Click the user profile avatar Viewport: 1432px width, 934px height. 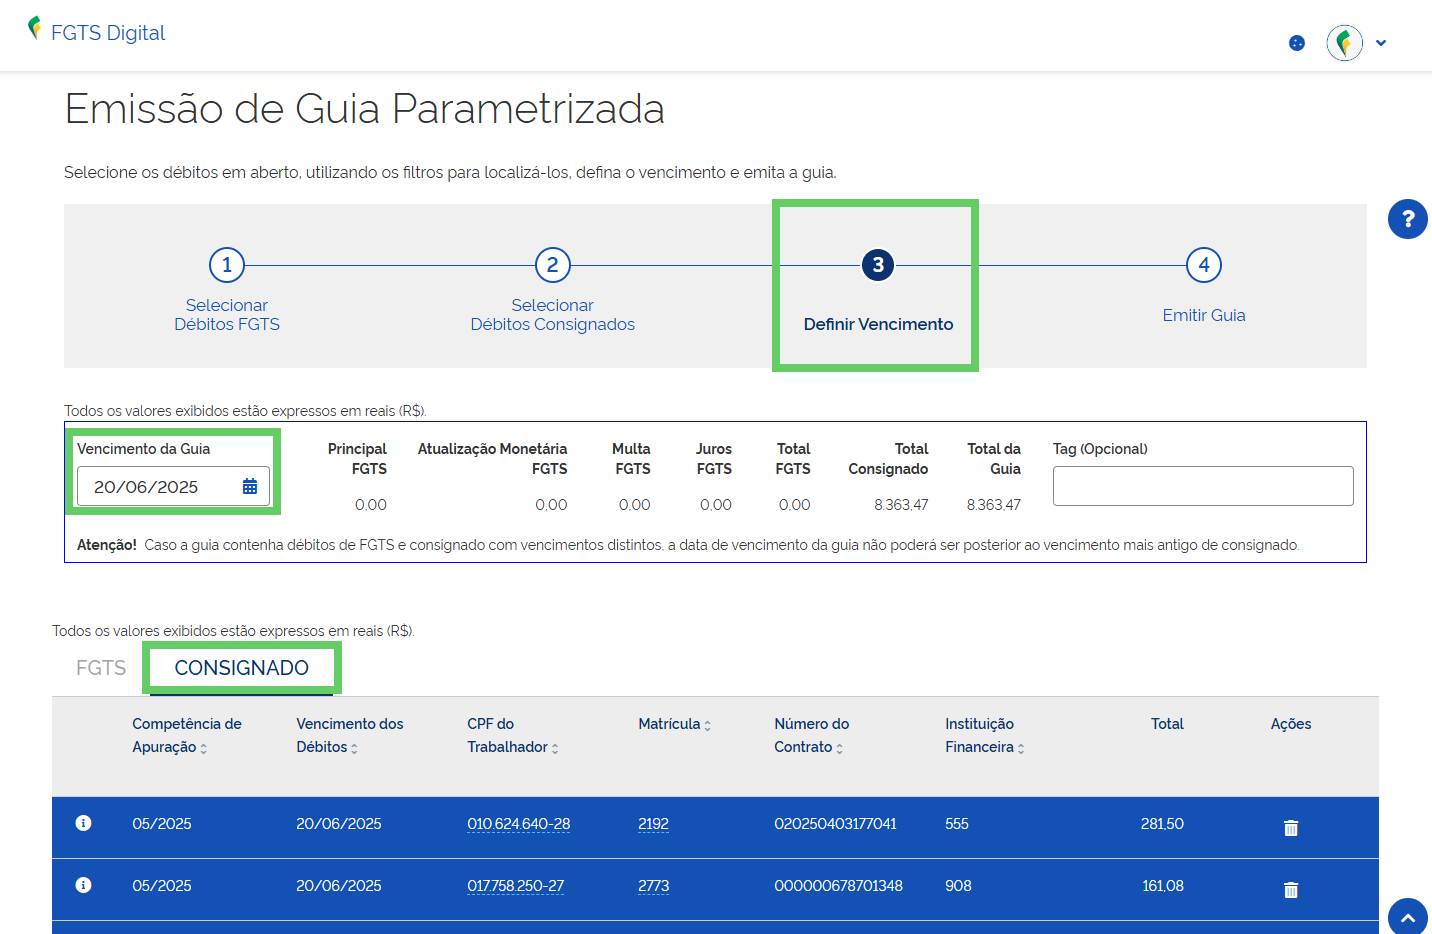tap(1345, 43)
